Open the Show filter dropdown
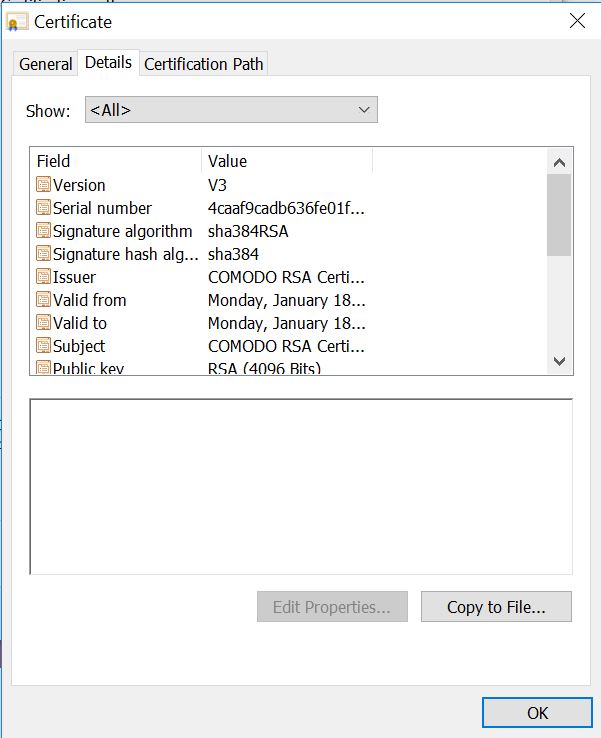The image size is (601, 738). tap(231, 110)
